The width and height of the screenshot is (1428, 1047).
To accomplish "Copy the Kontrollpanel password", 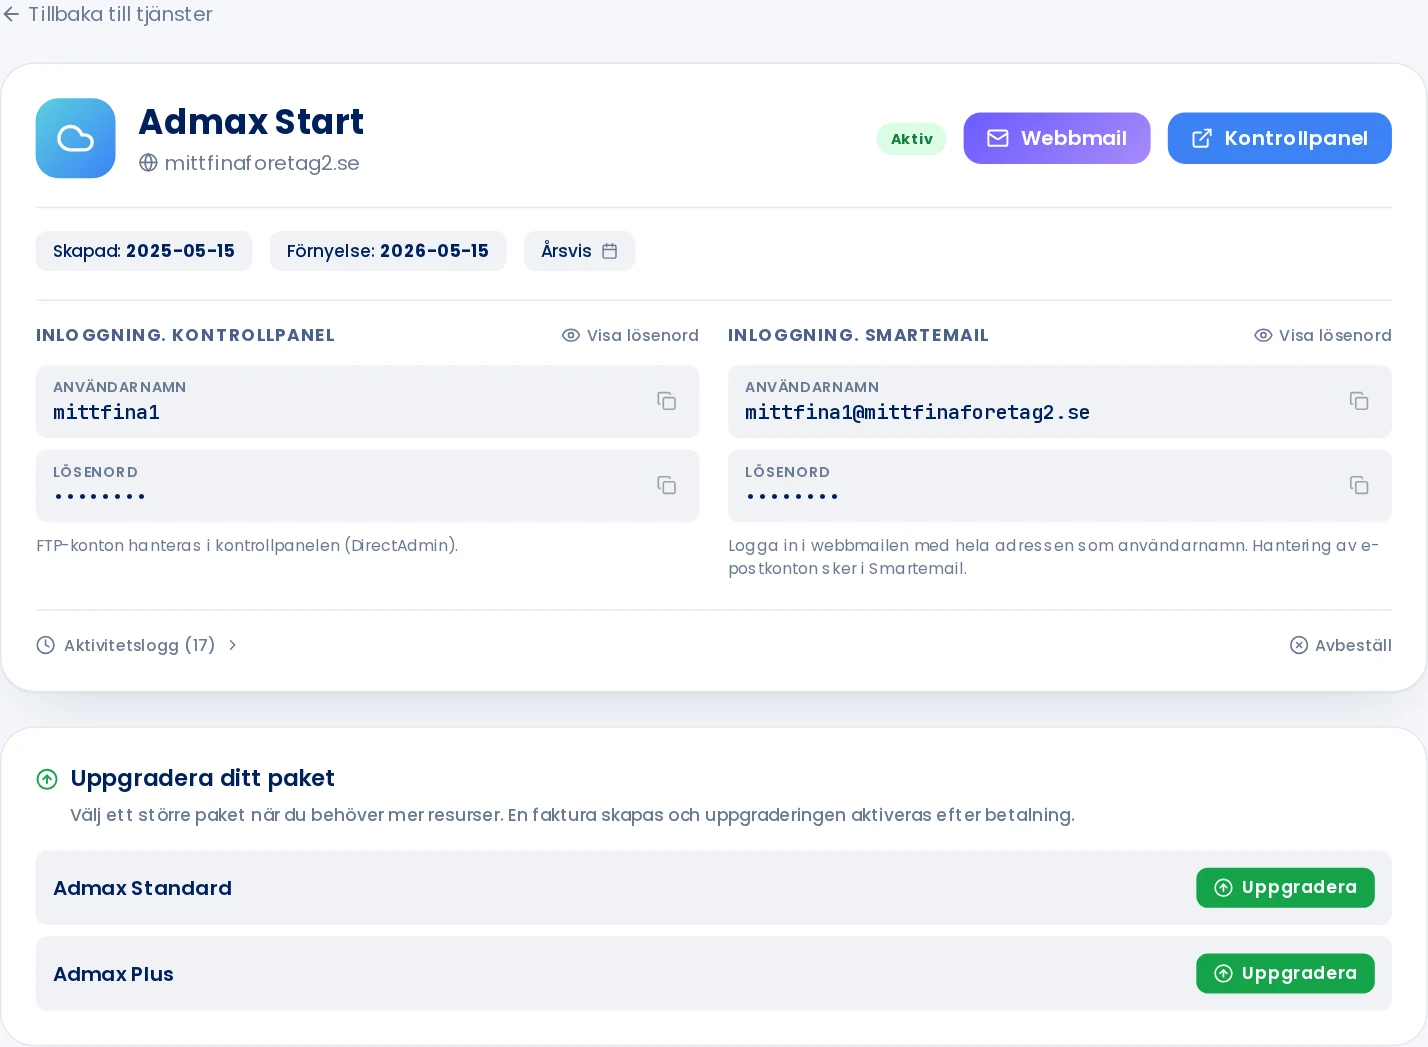I will coord(667,485).
